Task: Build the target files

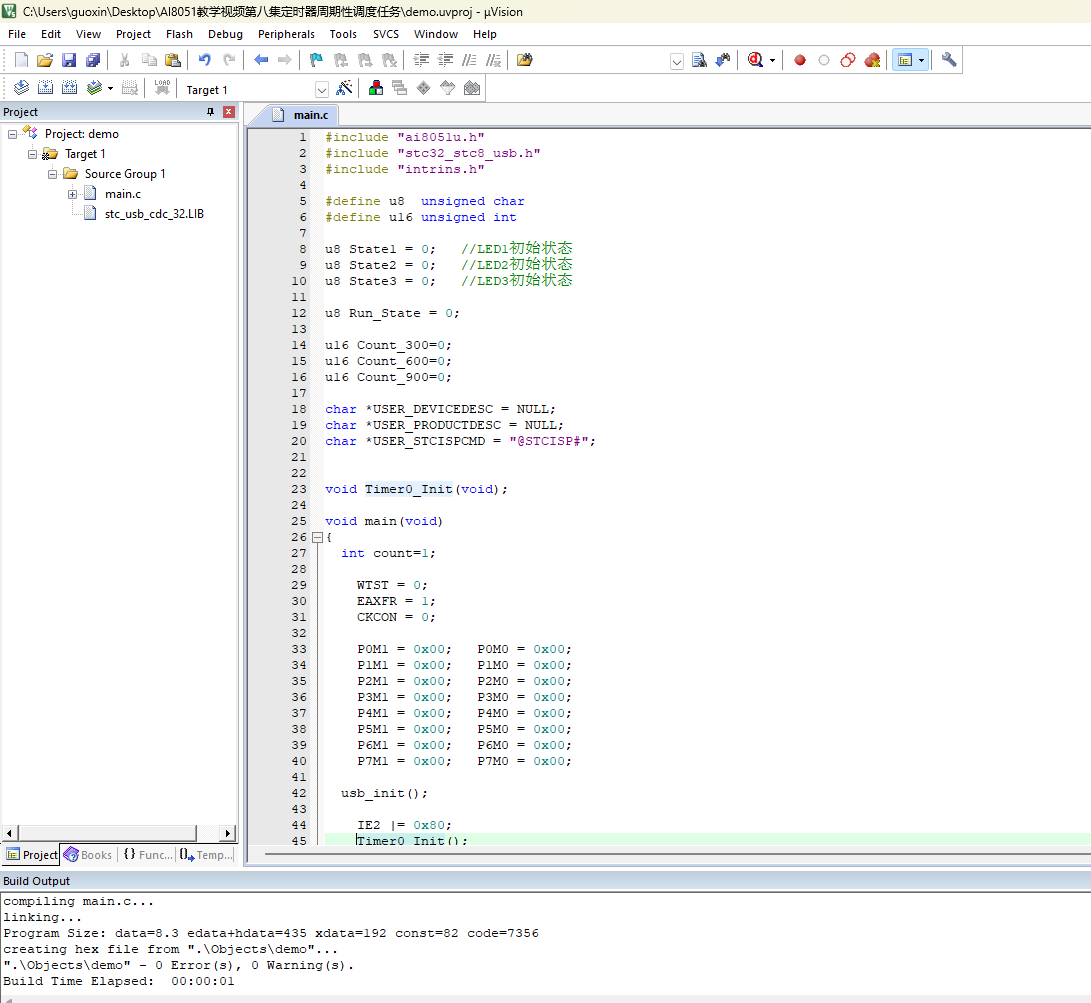Action: coord(45,88)
